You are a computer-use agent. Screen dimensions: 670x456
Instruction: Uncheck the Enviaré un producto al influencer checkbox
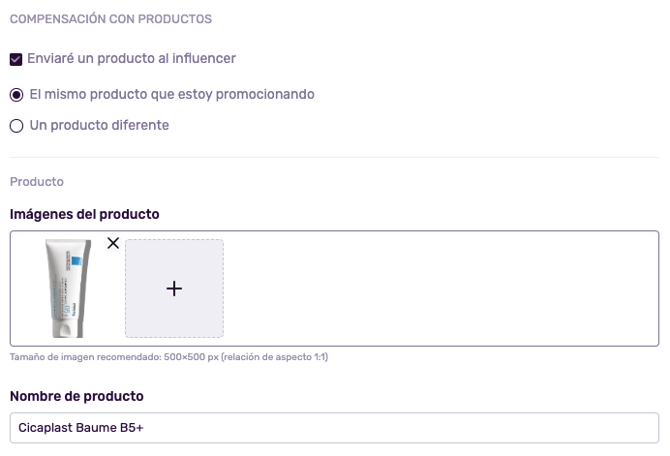(x=16, y=59)
